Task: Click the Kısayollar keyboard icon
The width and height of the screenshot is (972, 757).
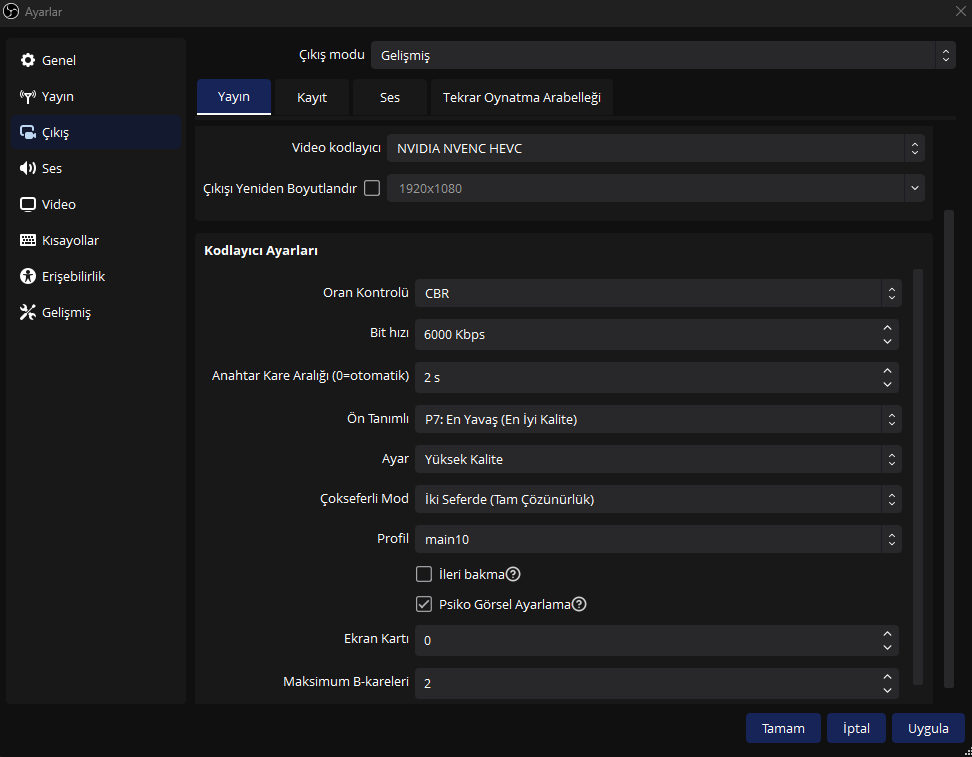Action: [x=28, y=241]
